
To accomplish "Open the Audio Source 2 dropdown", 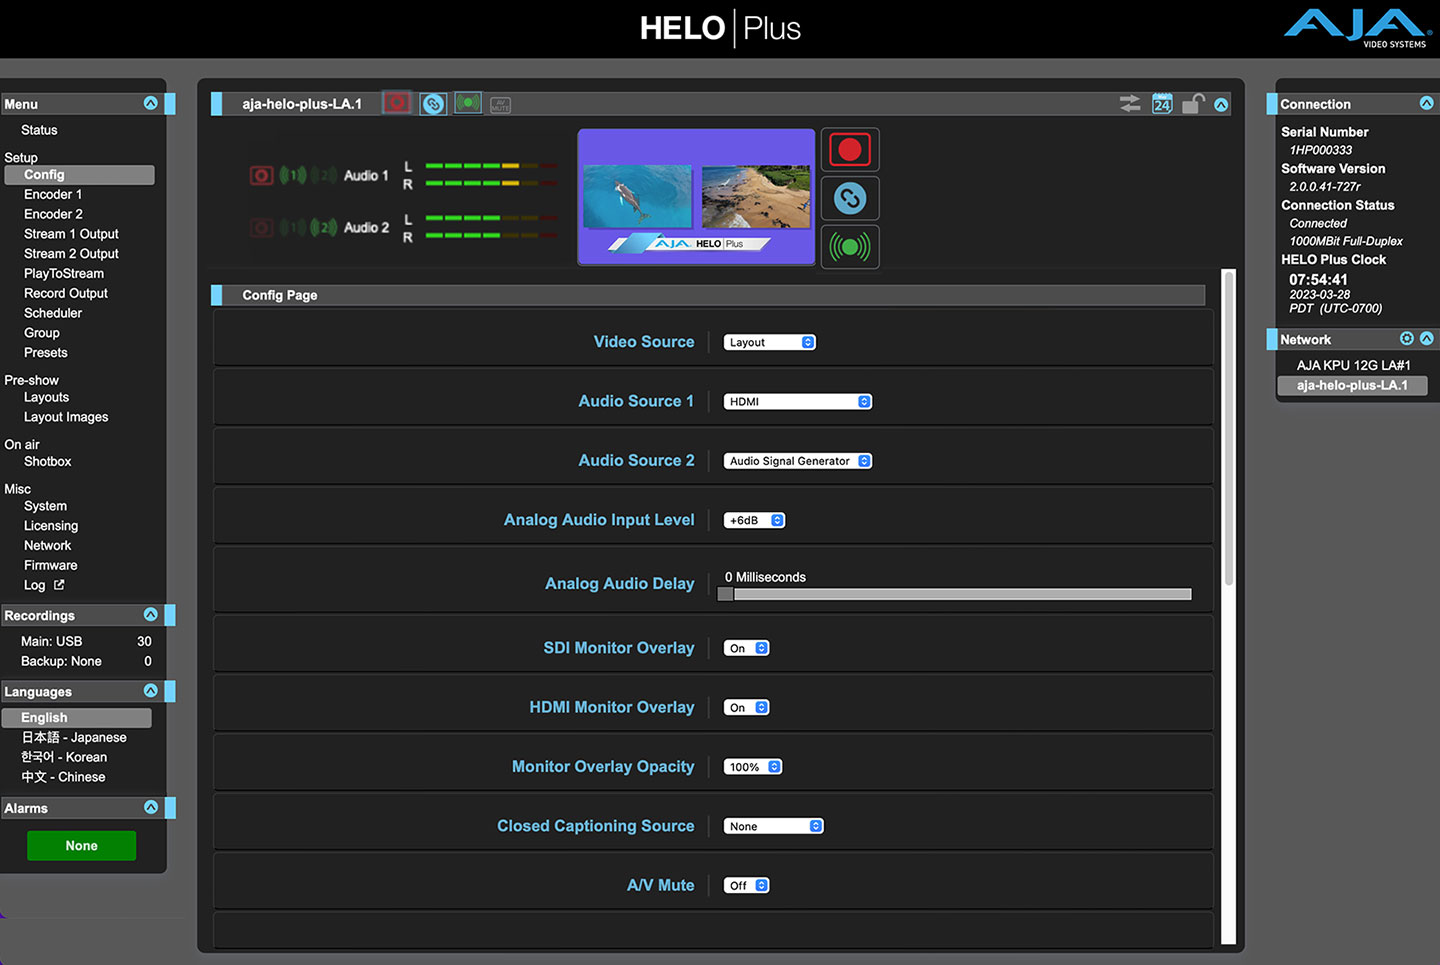I will [798, 461].
